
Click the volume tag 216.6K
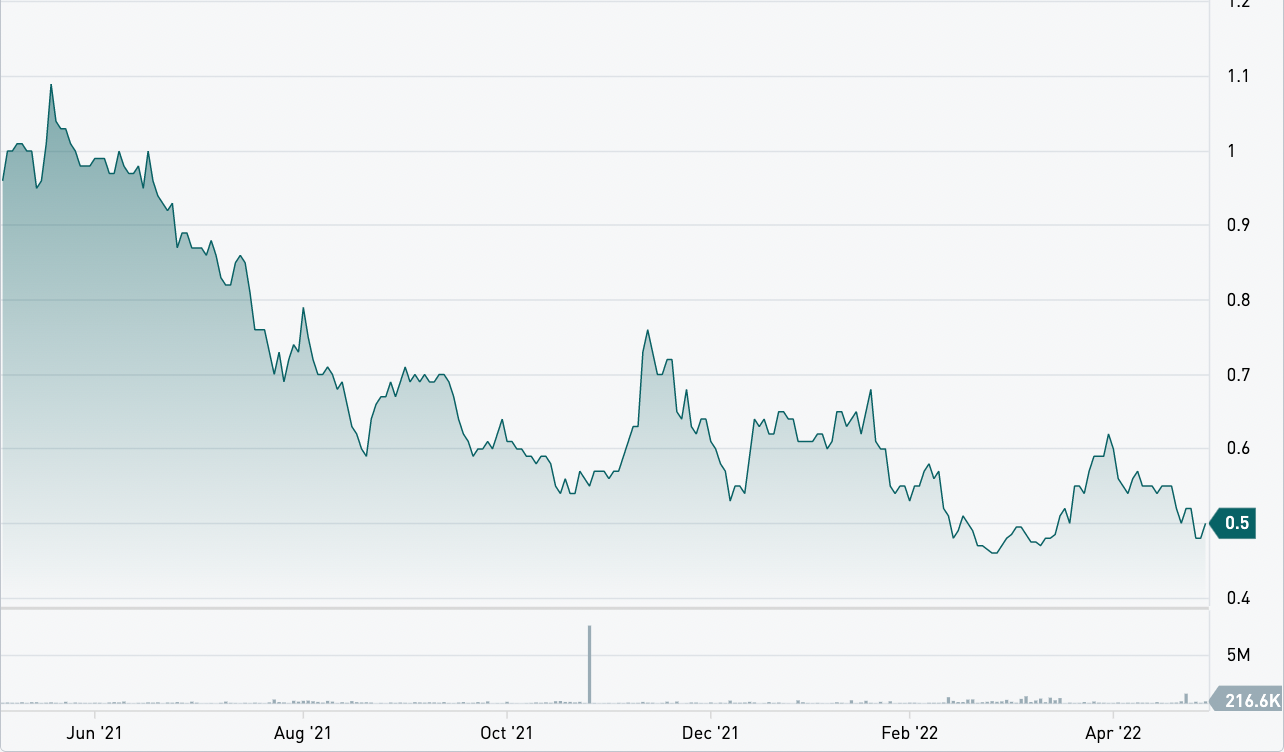coord(1245,700)
